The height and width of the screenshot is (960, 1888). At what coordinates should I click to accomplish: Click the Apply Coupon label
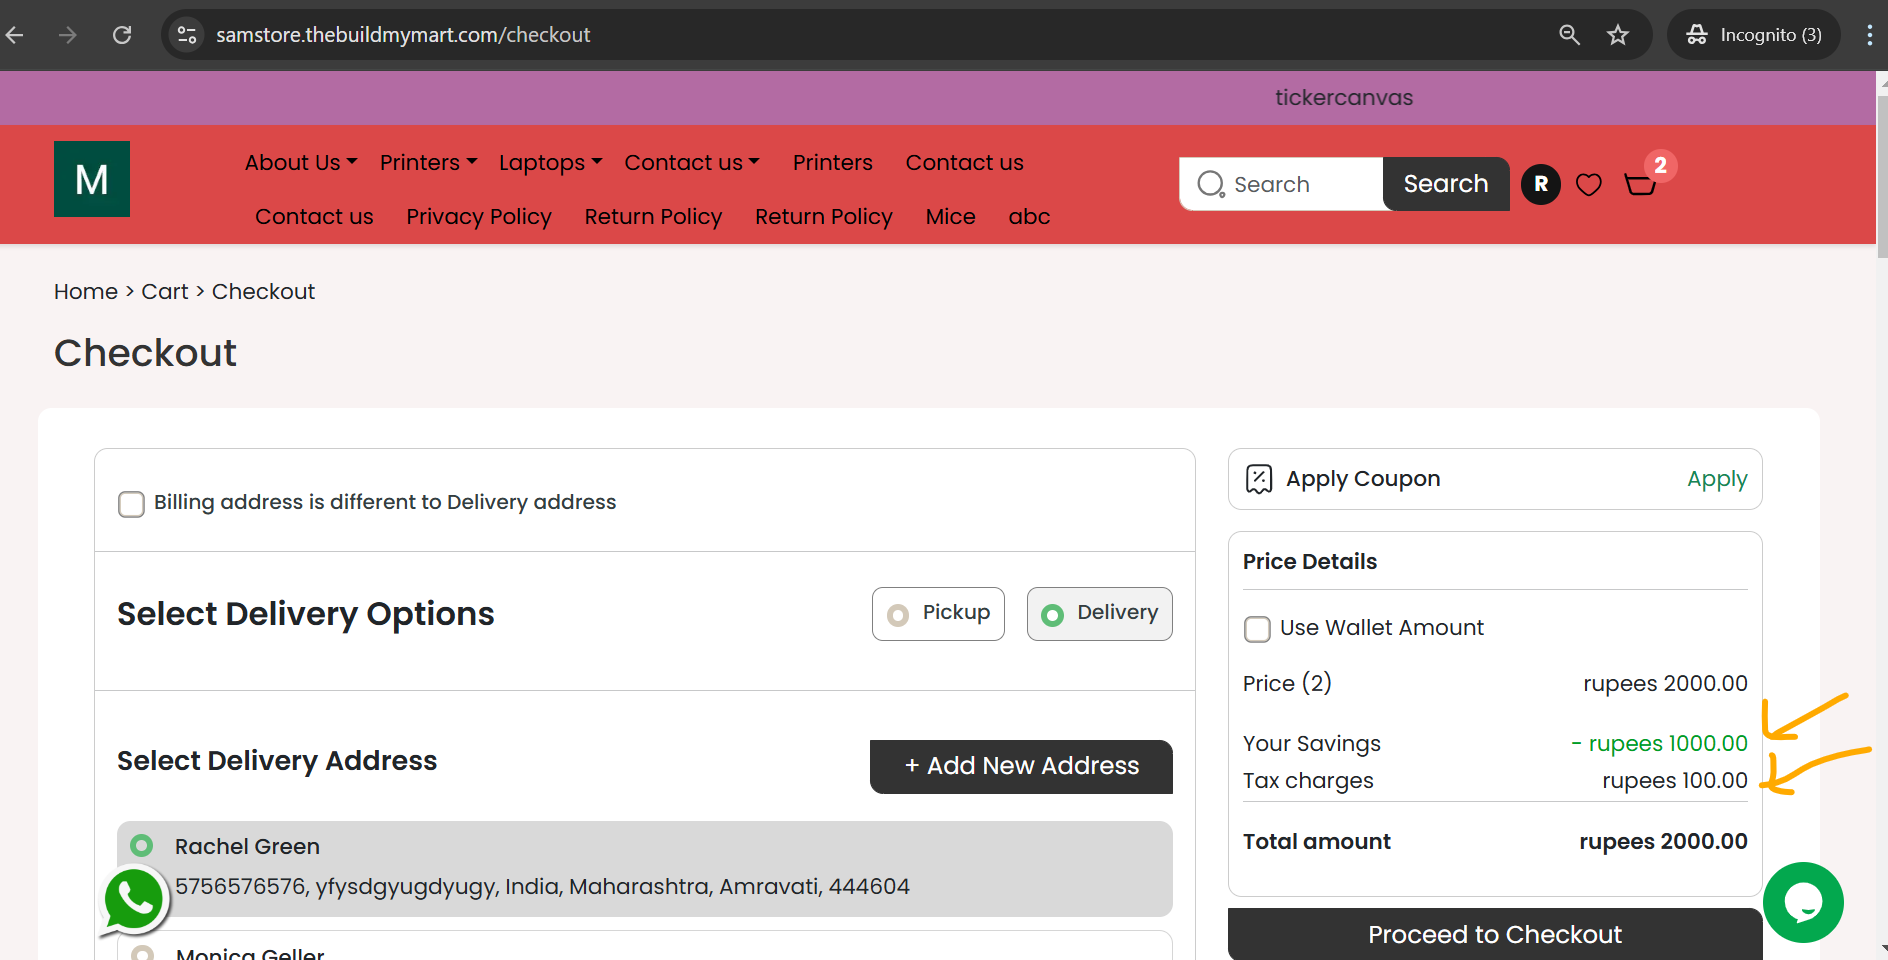click(1363, 479)
